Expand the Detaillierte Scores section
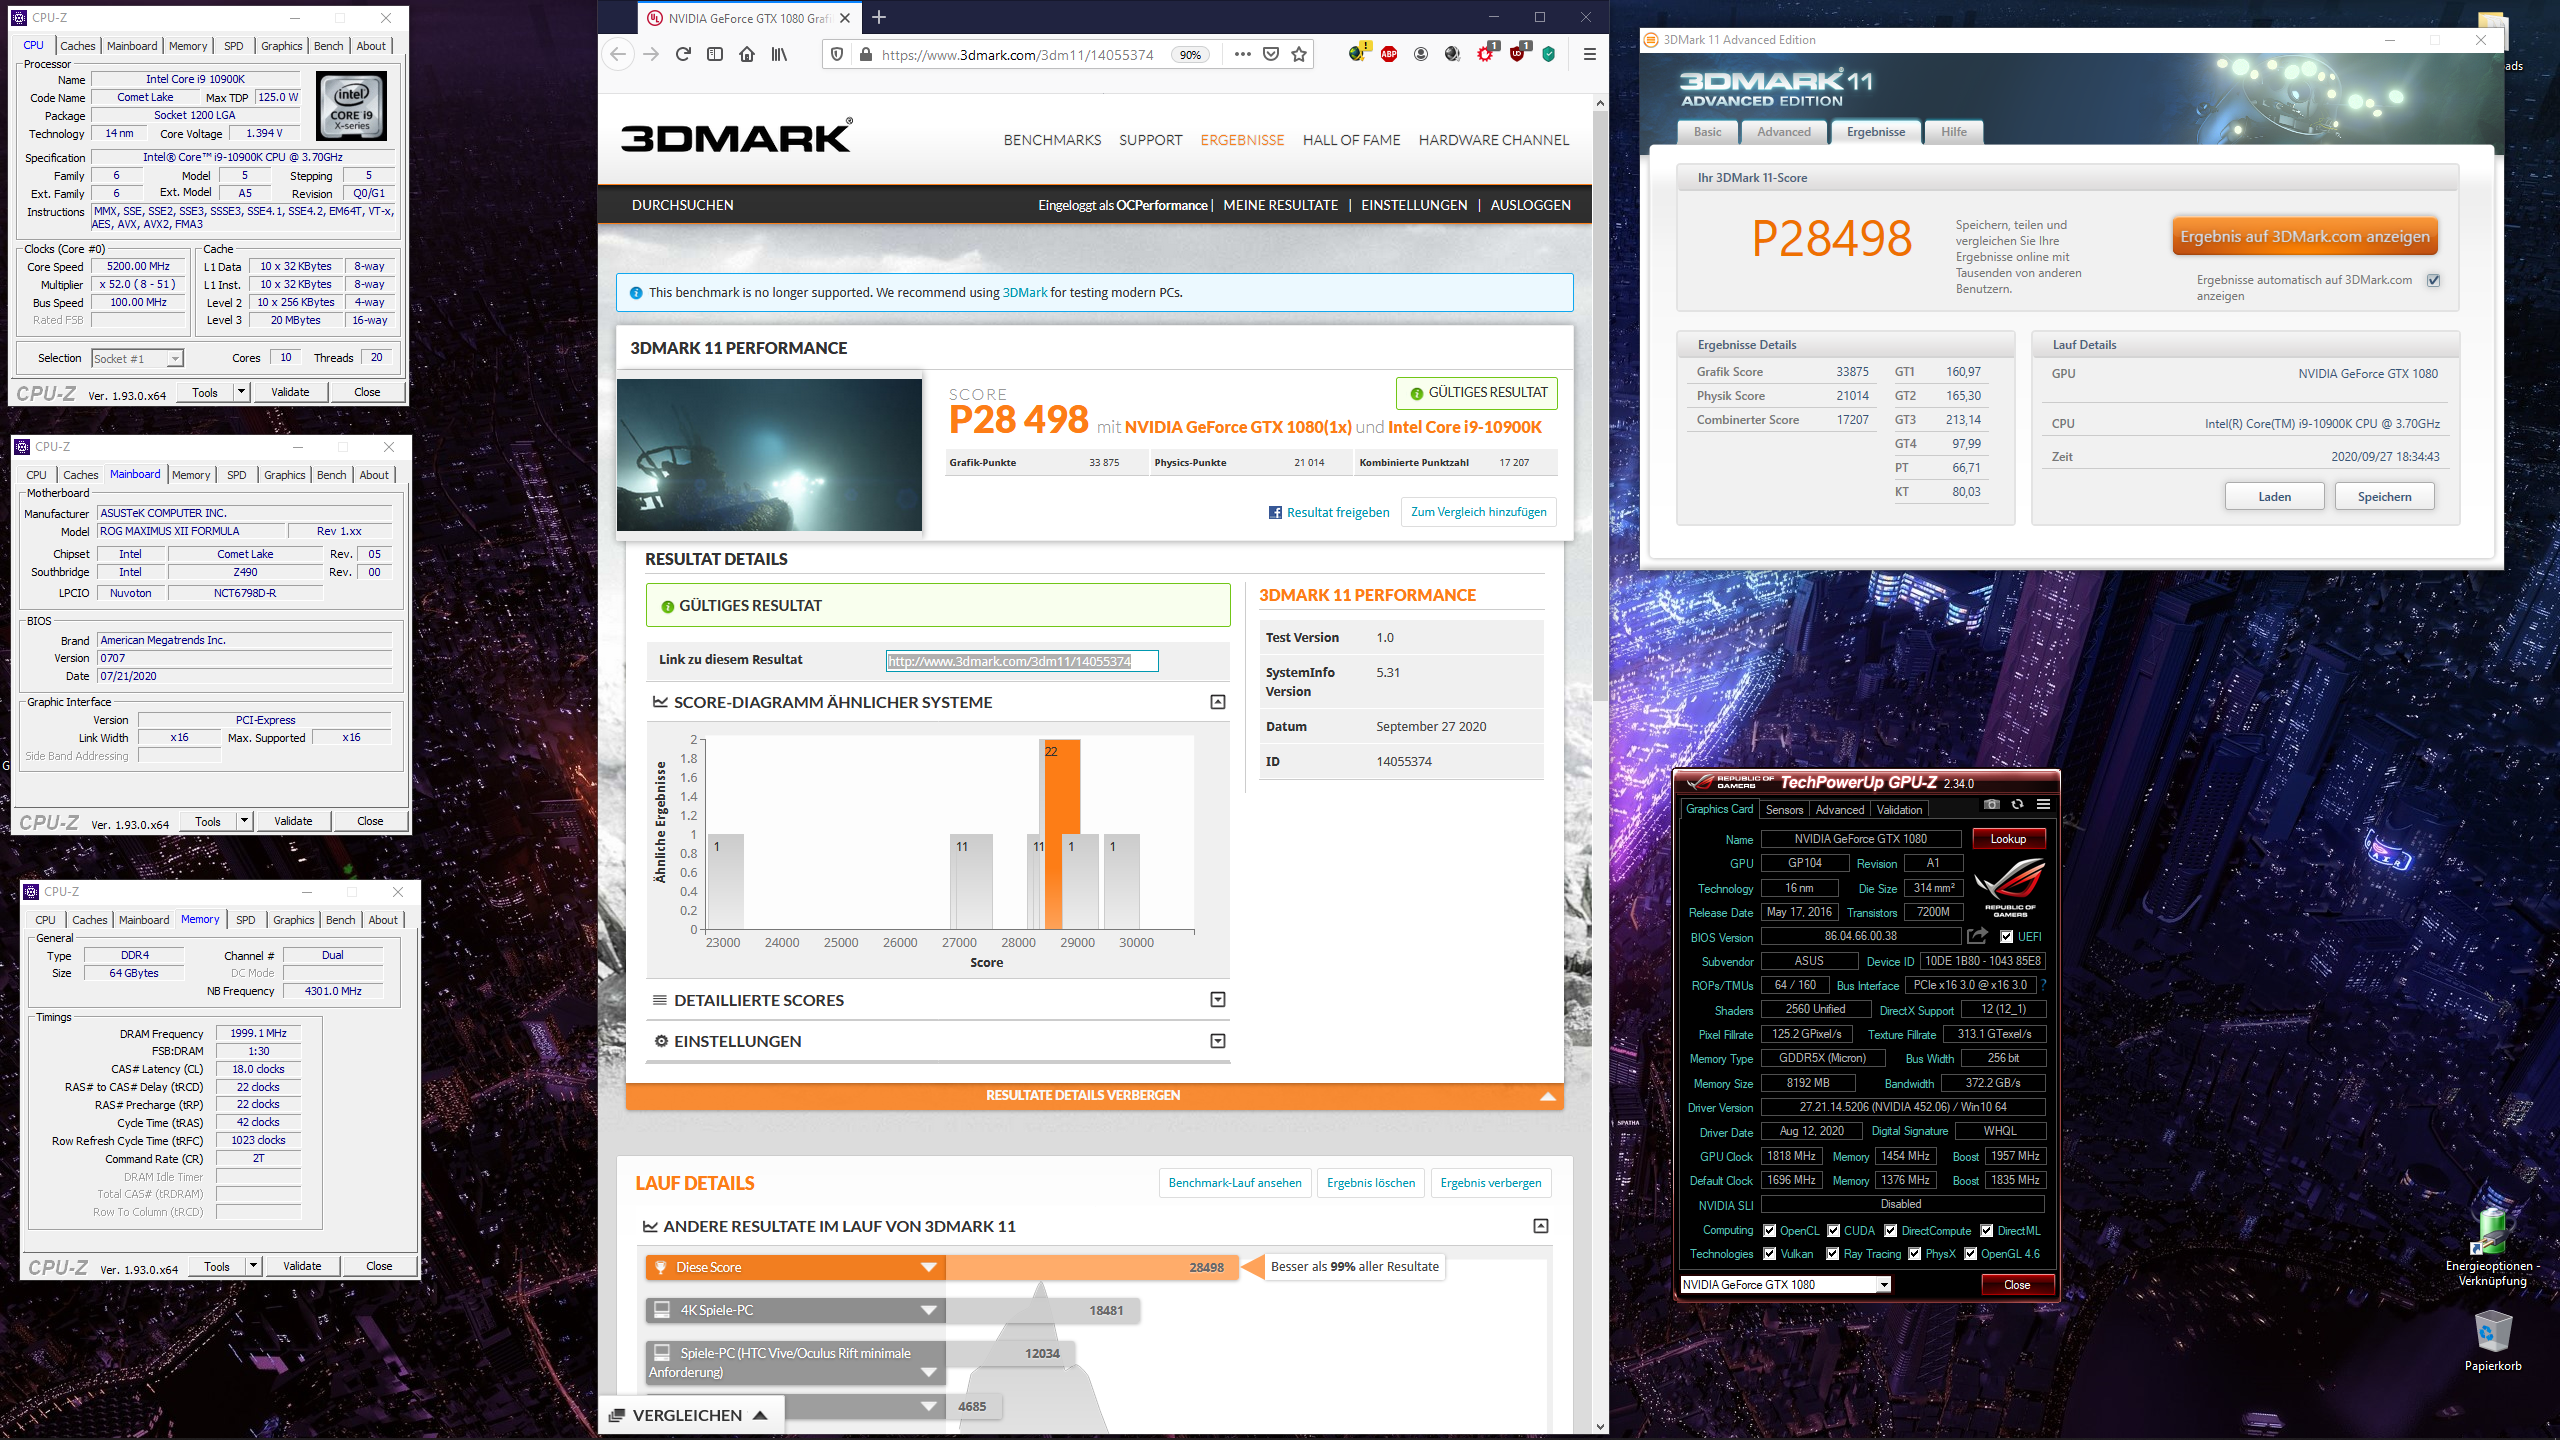This screenshot has width=2560, height=1440. point(1218,1000)
